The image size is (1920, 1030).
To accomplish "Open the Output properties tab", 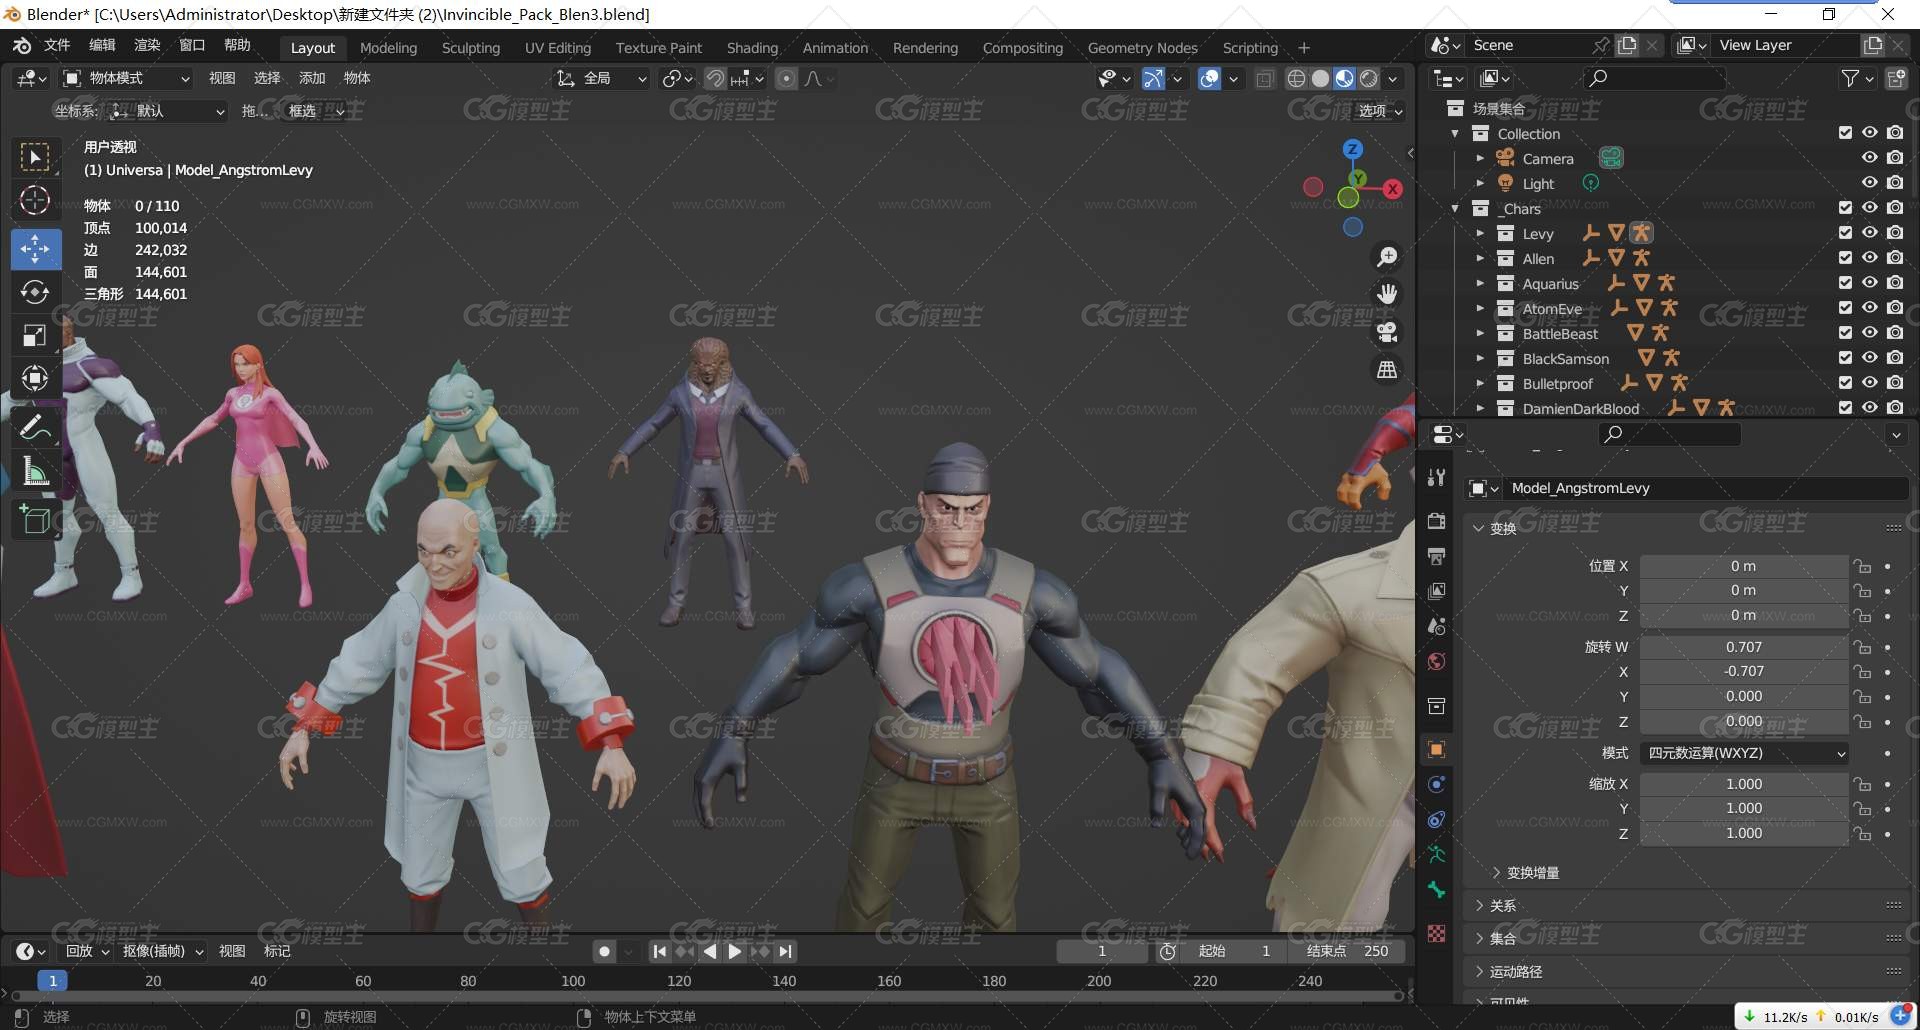I will [1437, 556].
